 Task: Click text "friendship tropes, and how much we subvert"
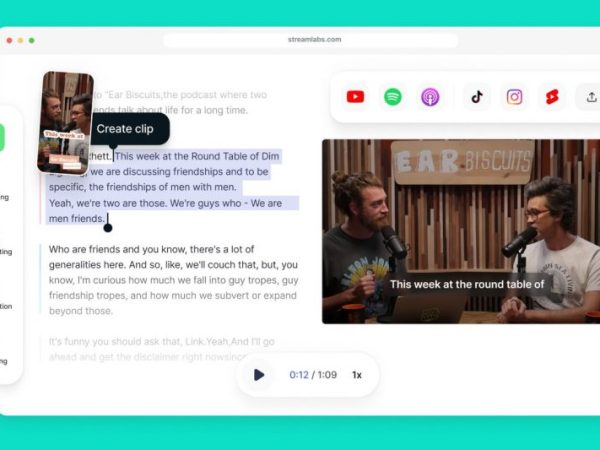point(147,295)
